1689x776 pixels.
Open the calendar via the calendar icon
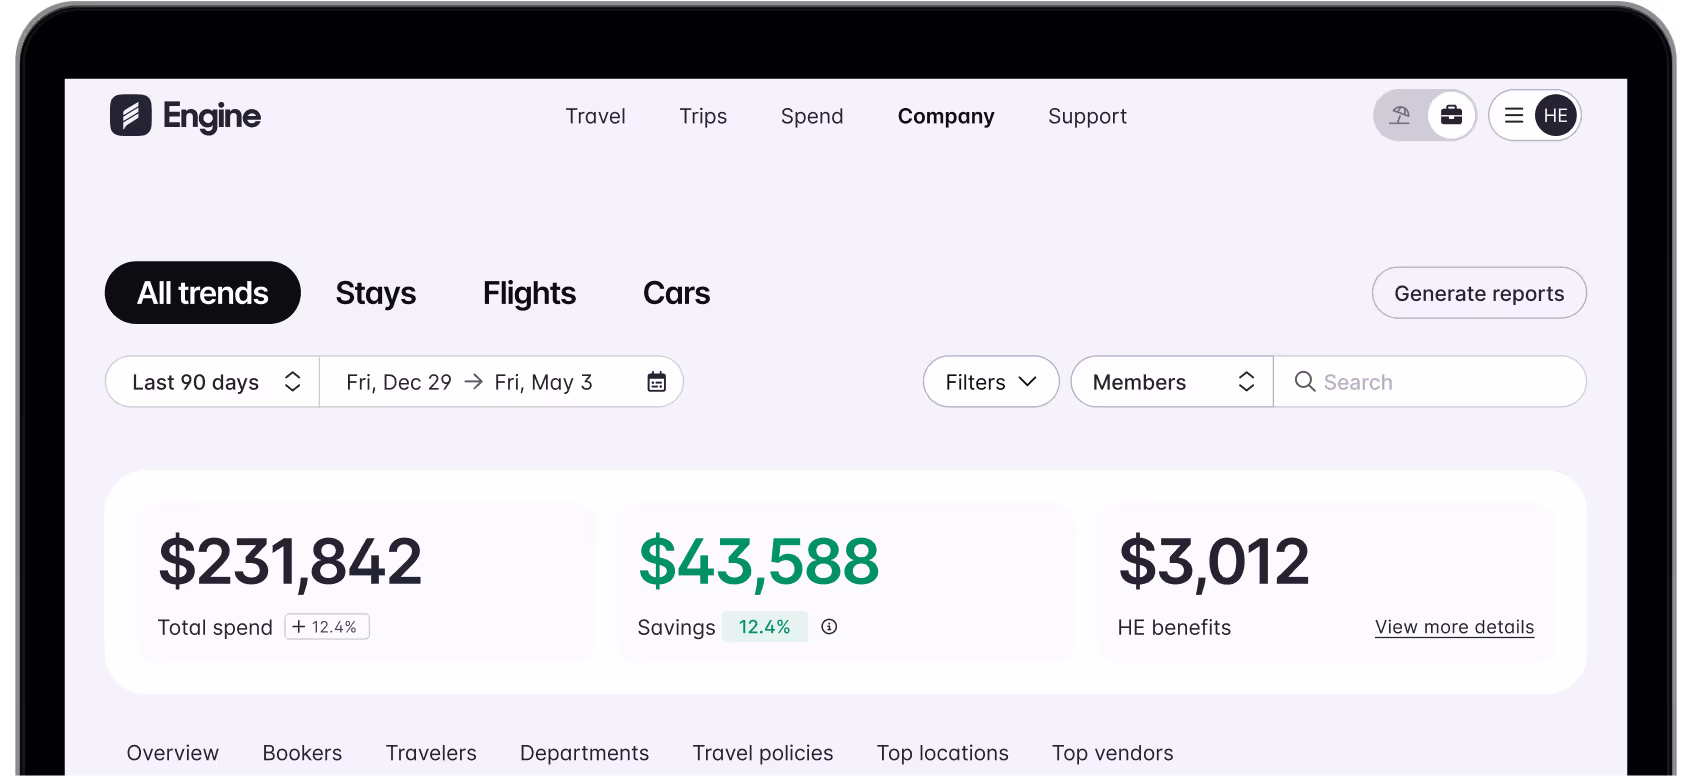(x=655, y=381)
